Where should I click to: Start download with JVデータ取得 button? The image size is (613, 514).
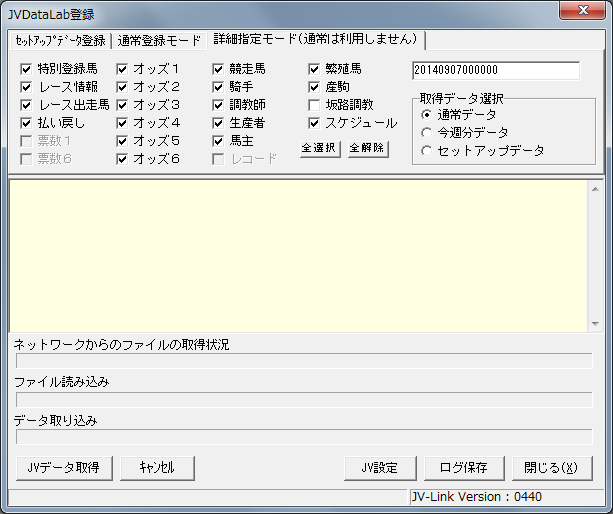[x=64, y=468]
